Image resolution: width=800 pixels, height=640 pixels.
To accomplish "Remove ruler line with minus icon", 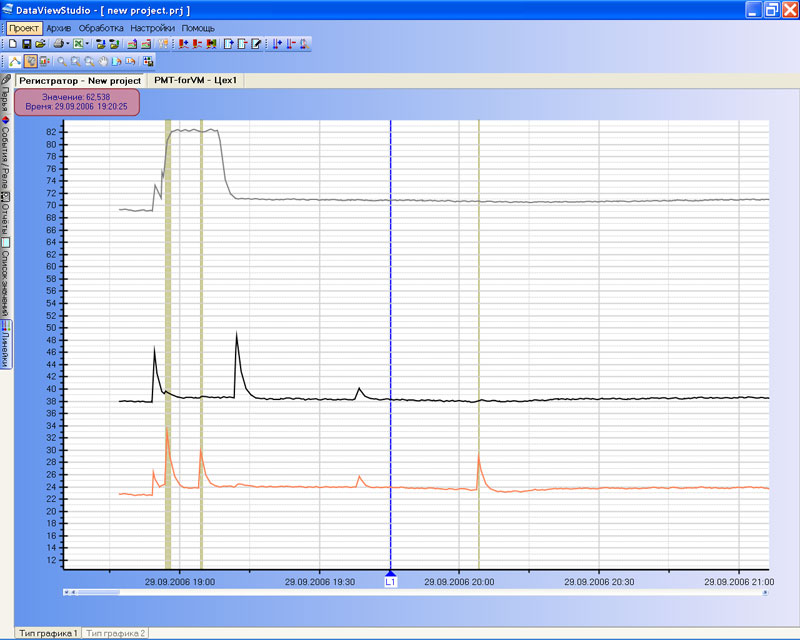I will pos(291,44).
